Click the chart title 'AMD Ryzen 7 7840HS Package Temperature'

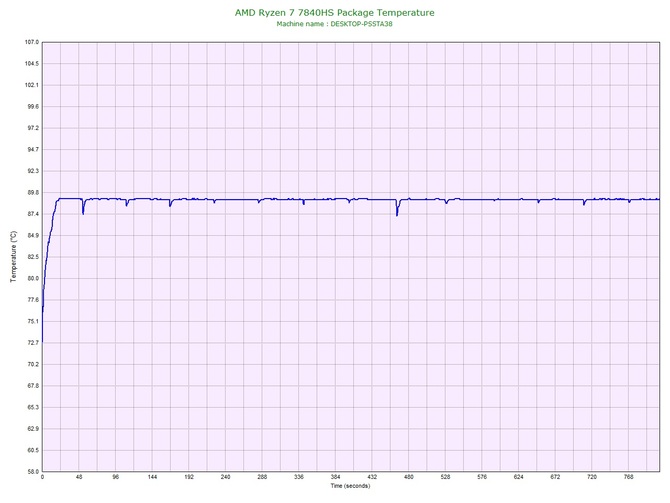(x=335, y=13)
